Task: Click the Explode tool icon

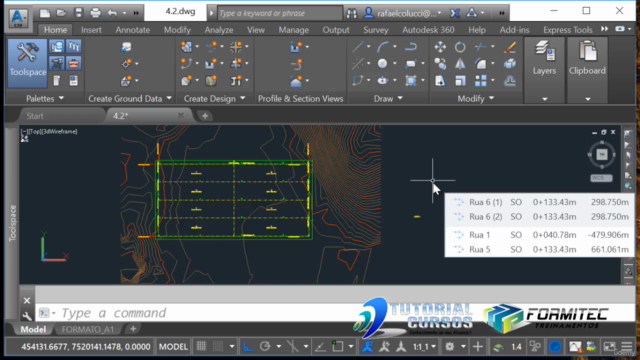Action: (x=510, y=64)
